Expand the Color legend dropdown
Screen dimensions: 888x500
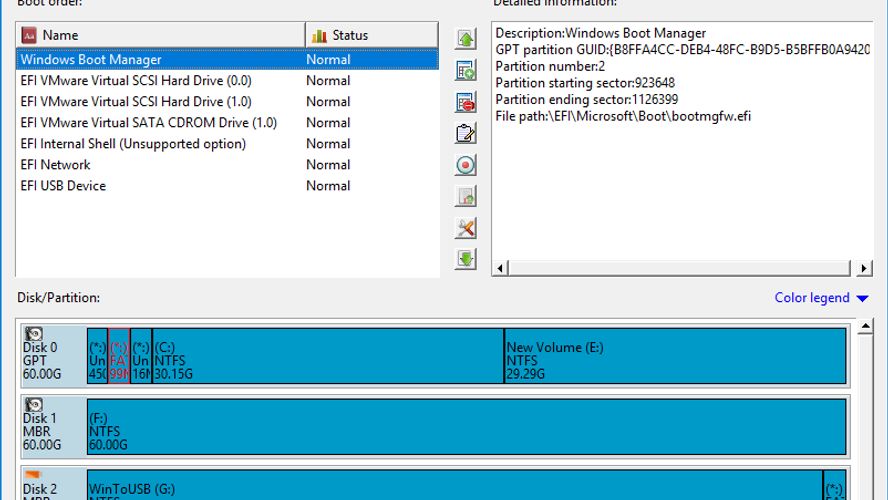(821, 298)
